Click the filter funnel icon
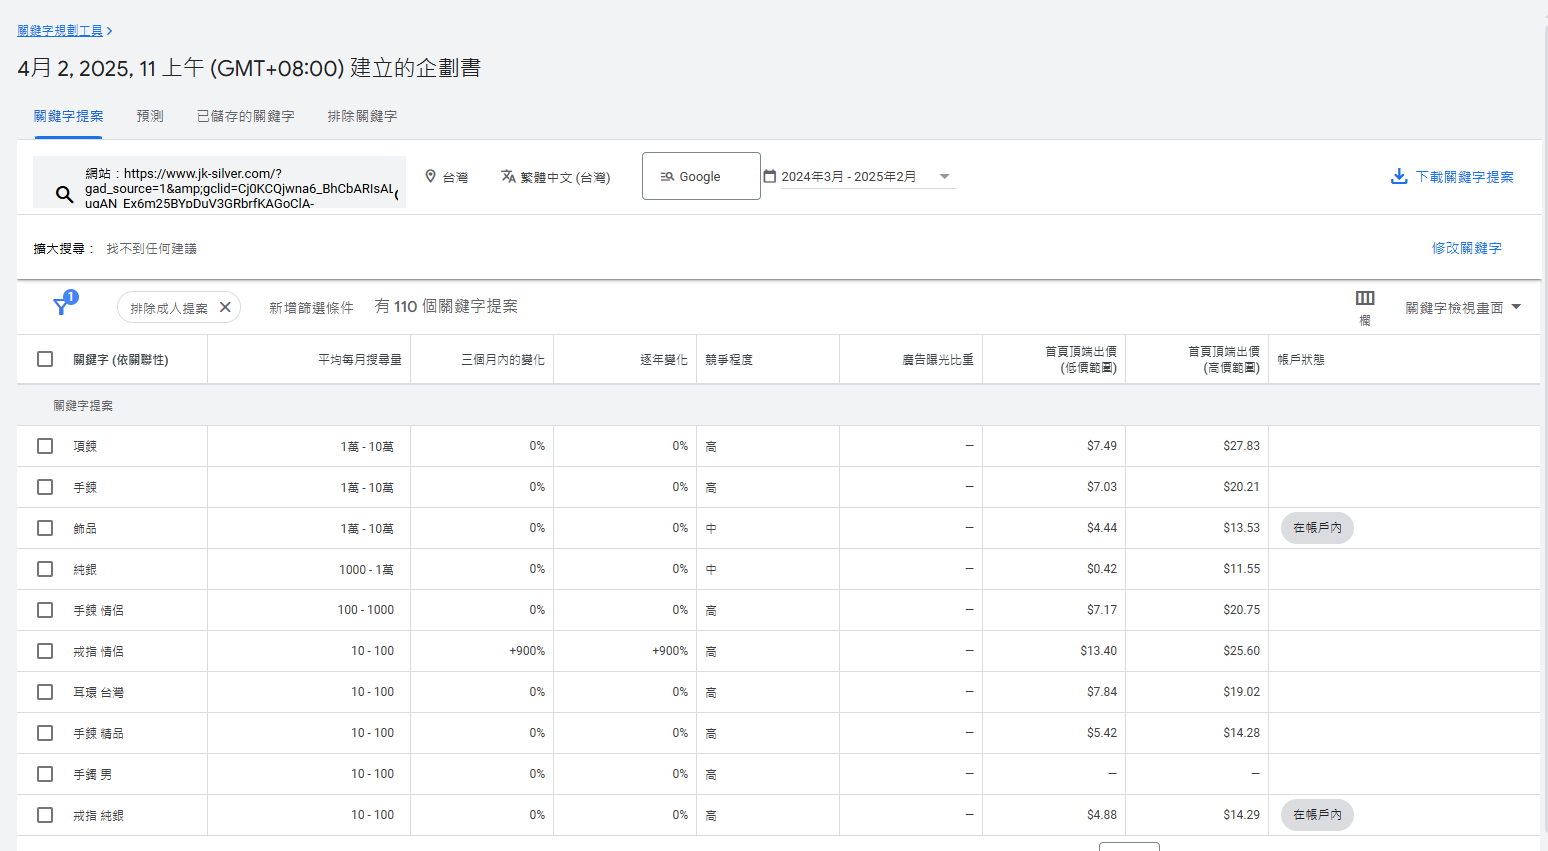This screenshot has width=1548, height=851. [x=62, y=306]
